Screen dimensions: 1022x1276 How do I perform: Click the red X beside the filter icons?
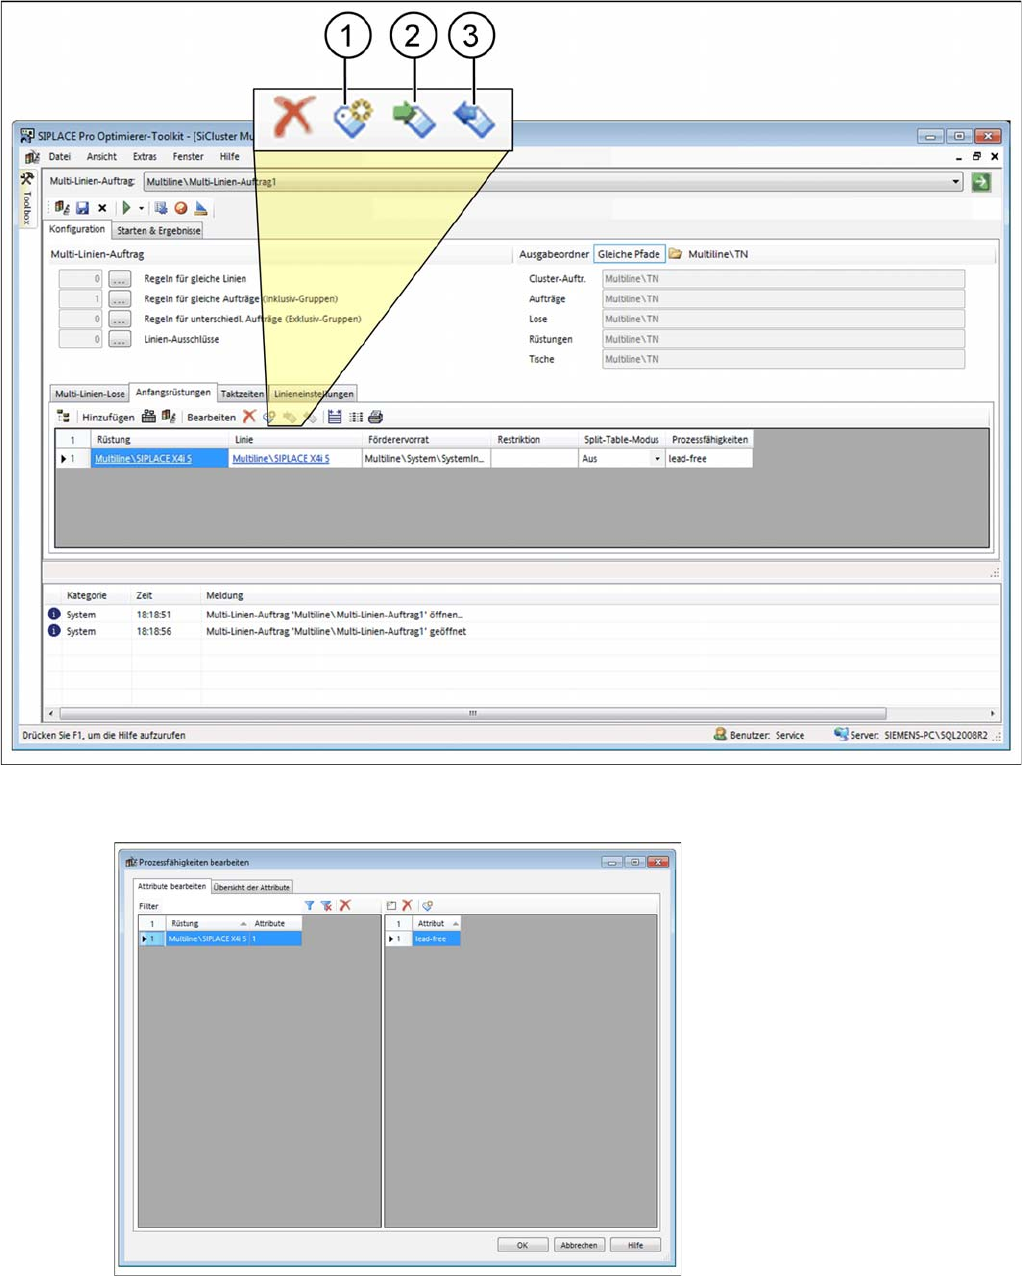coord(345,905)
